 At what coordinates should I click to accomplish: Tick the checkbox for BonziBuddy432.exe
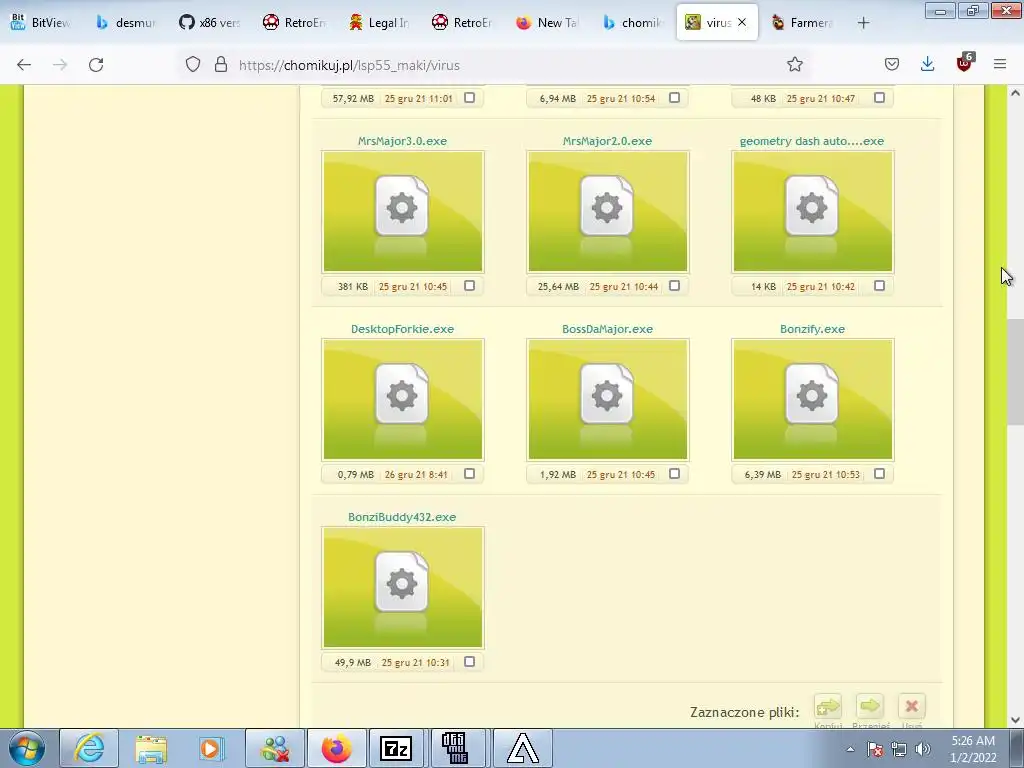470,662
